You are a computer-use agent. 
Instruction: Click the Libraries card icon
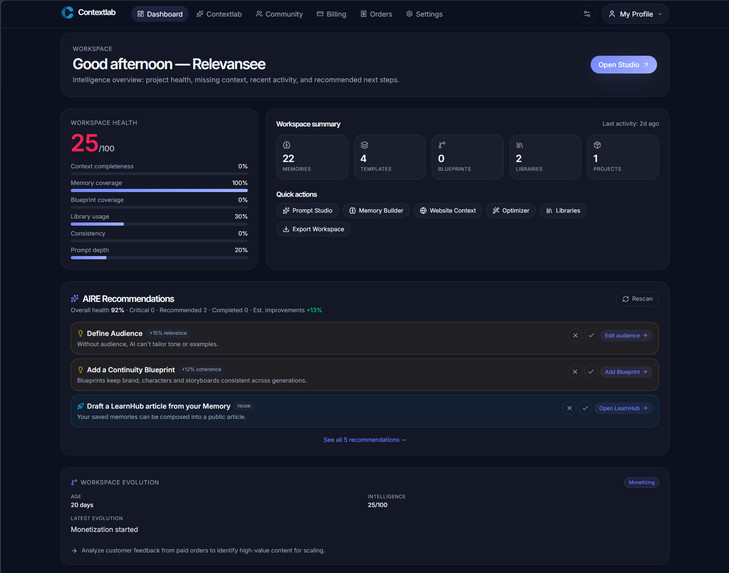point(519,145)
